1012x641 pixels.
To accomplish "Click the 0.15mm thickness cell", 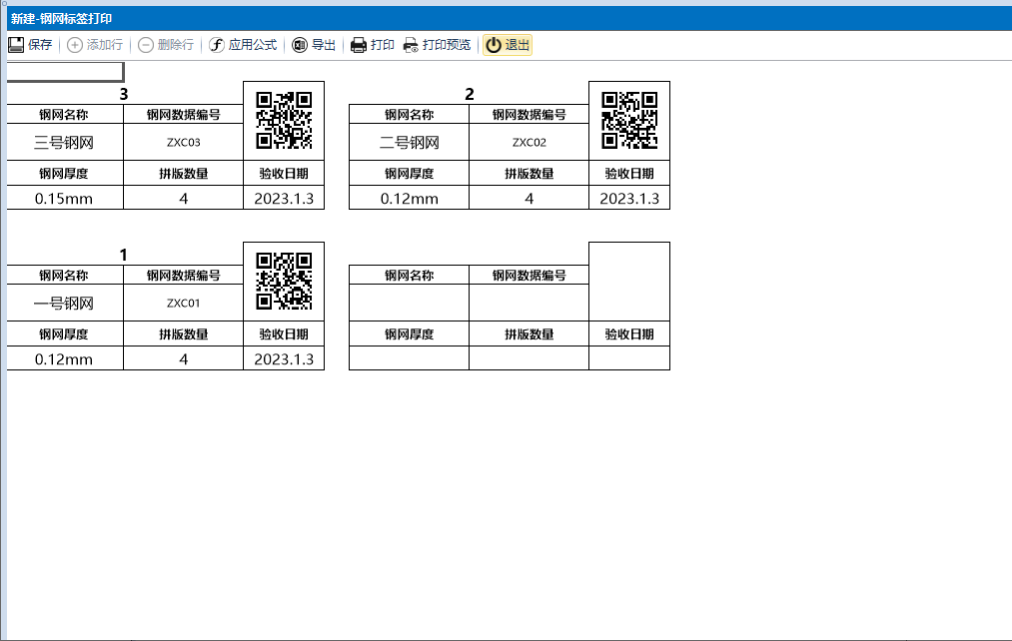I will point(64,198).
